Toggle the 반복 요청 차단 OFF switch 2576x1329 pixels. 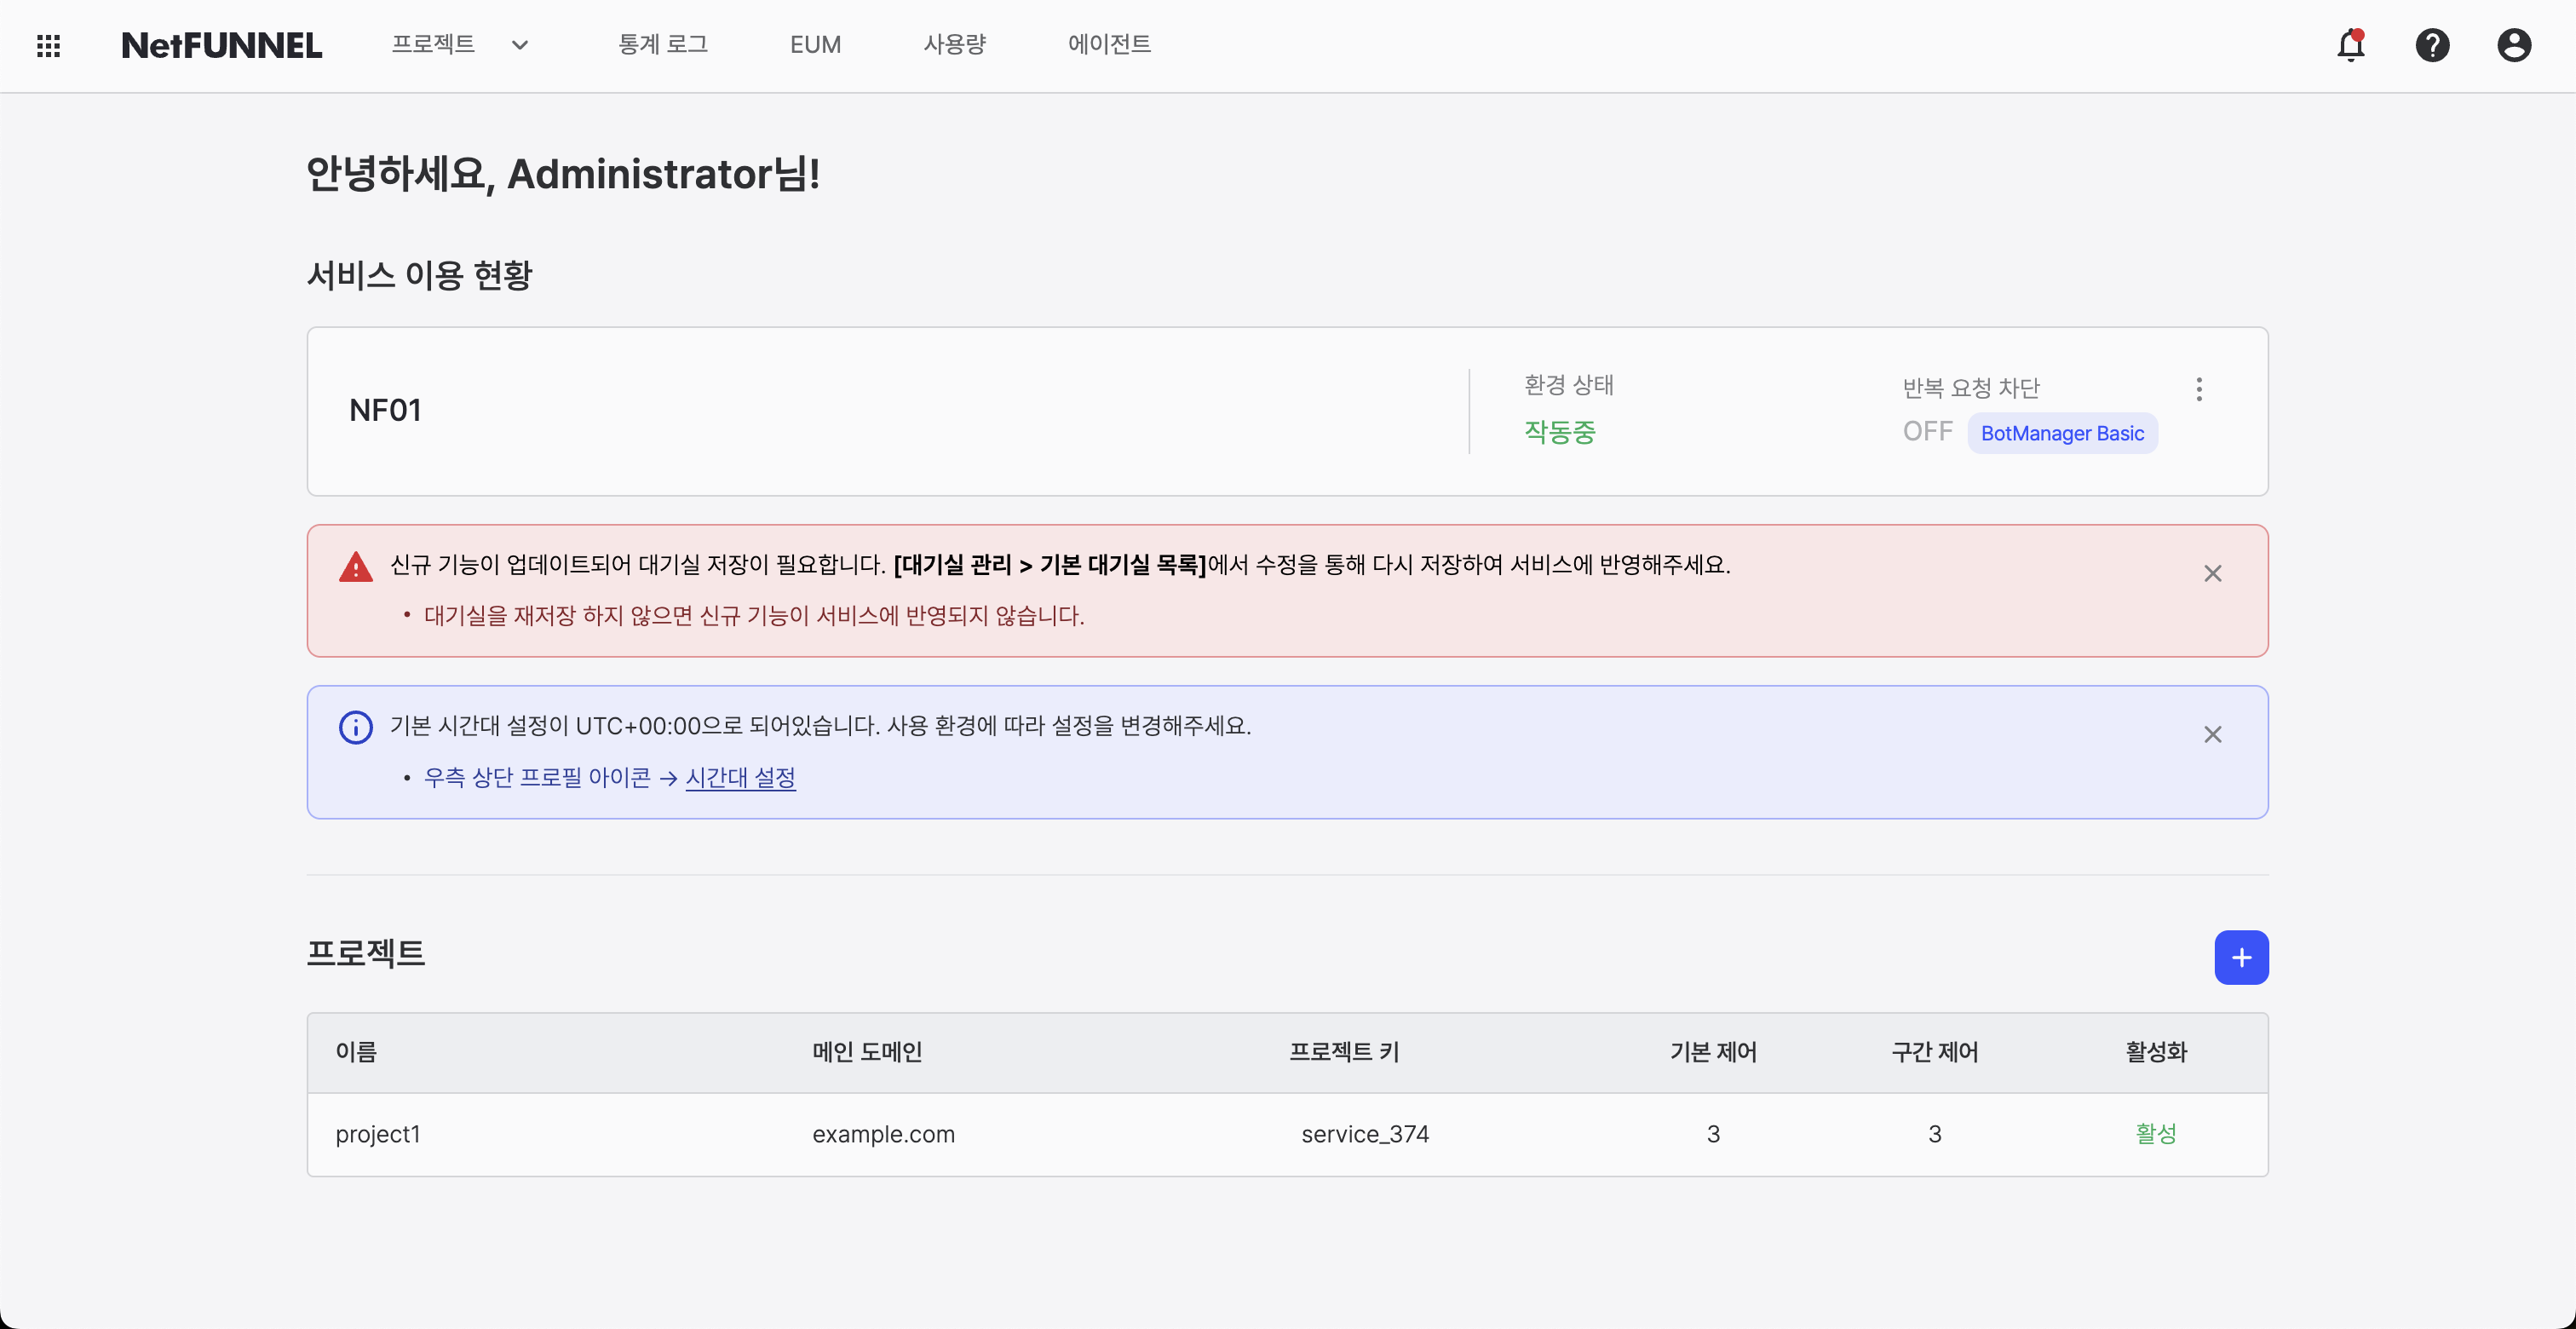pyautogui.click(x=1927, y=431)
